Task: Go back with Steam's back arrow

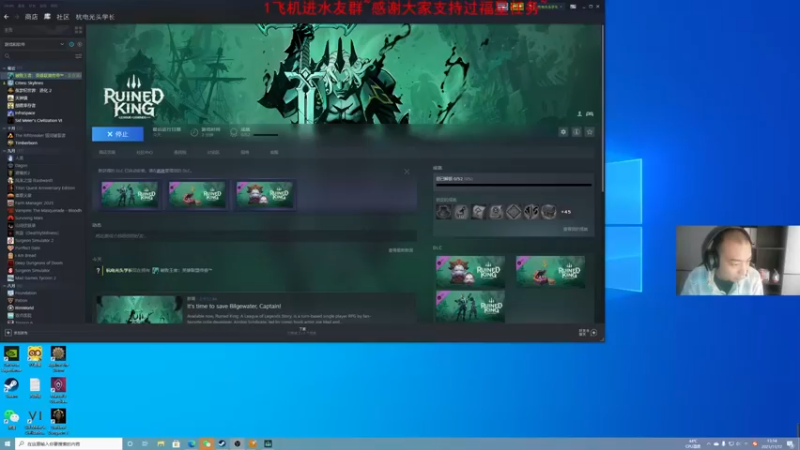Action: pos(7,17)
